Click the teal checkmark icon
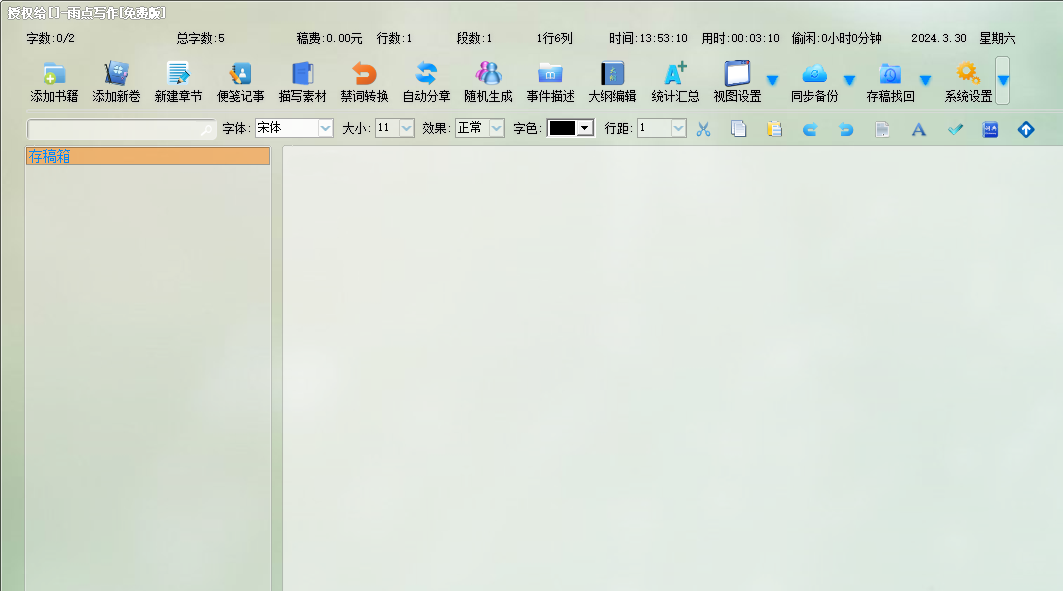The image size is (1063, 591). pyautogui.click(x=955, y=129)
